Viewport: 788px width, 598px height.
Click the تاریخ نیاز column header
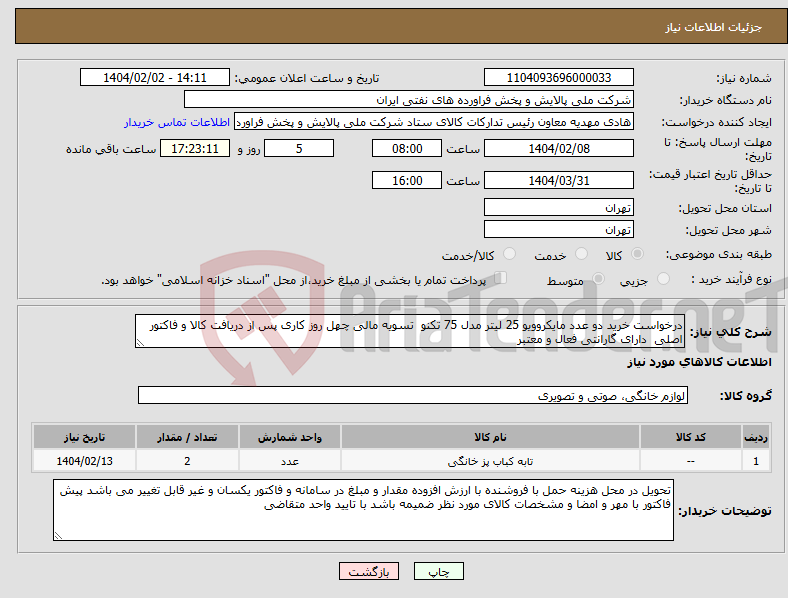[x=84, y=437]
